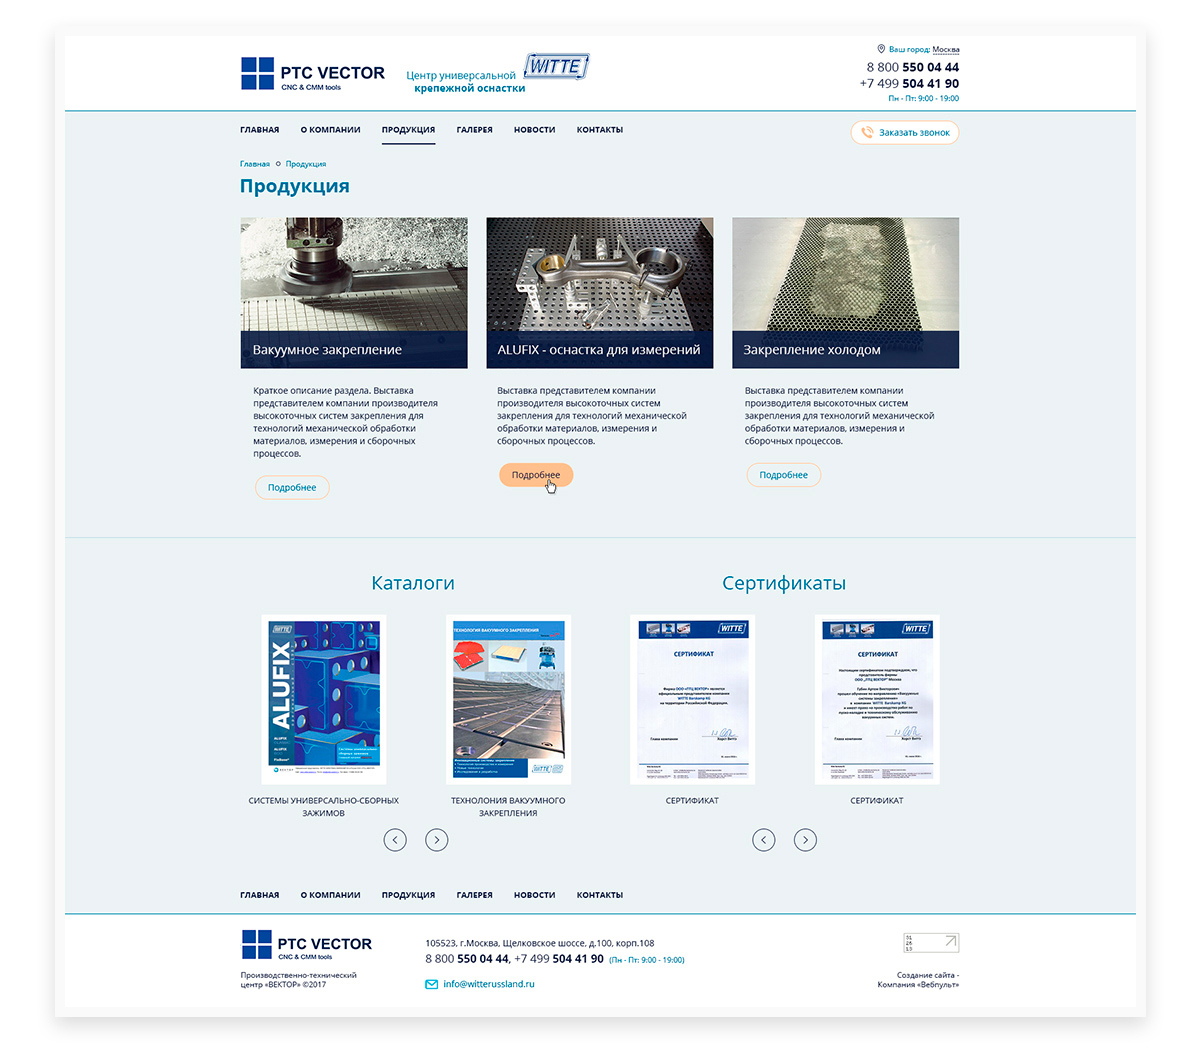The height and width of the screenshot is (1047, 1200).
Task: Click the WITTE logo in header
Action: point(556,66)
